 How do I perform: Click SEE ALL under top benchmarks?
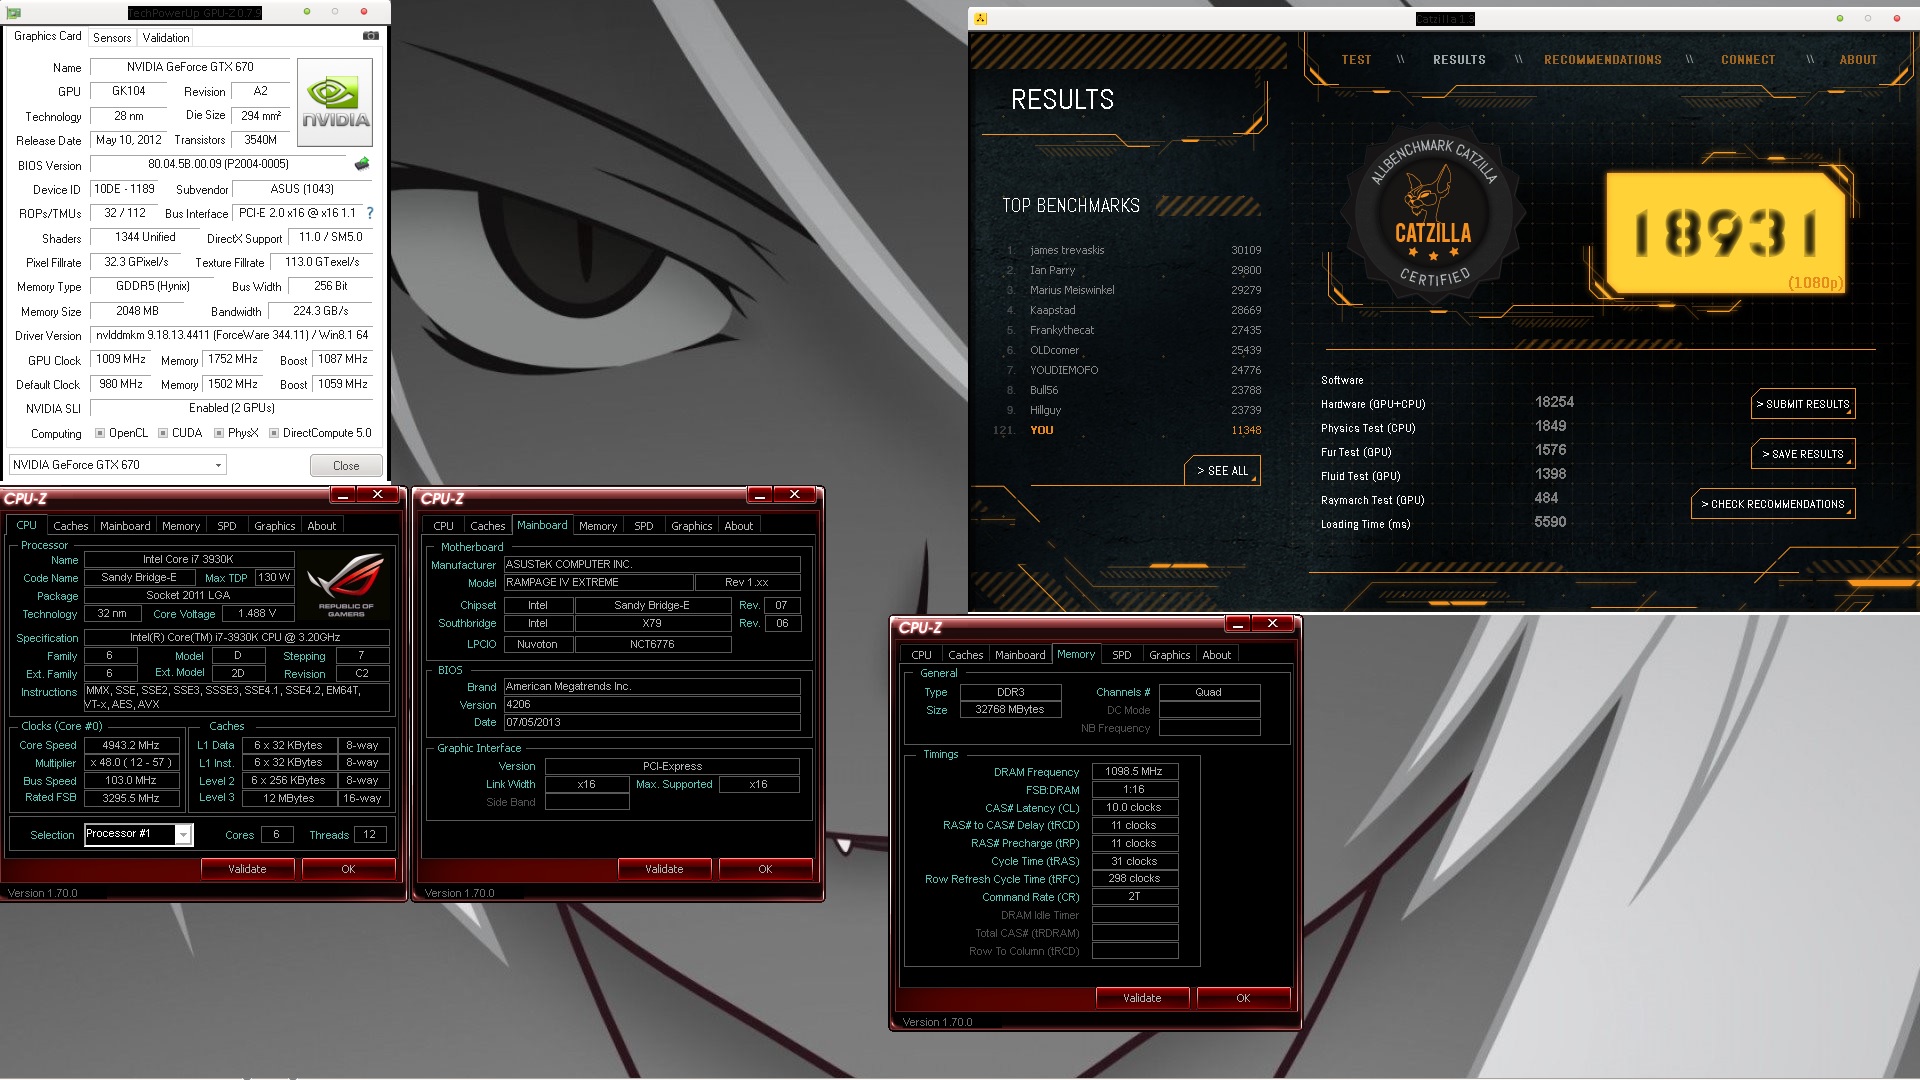[1222, 471]
